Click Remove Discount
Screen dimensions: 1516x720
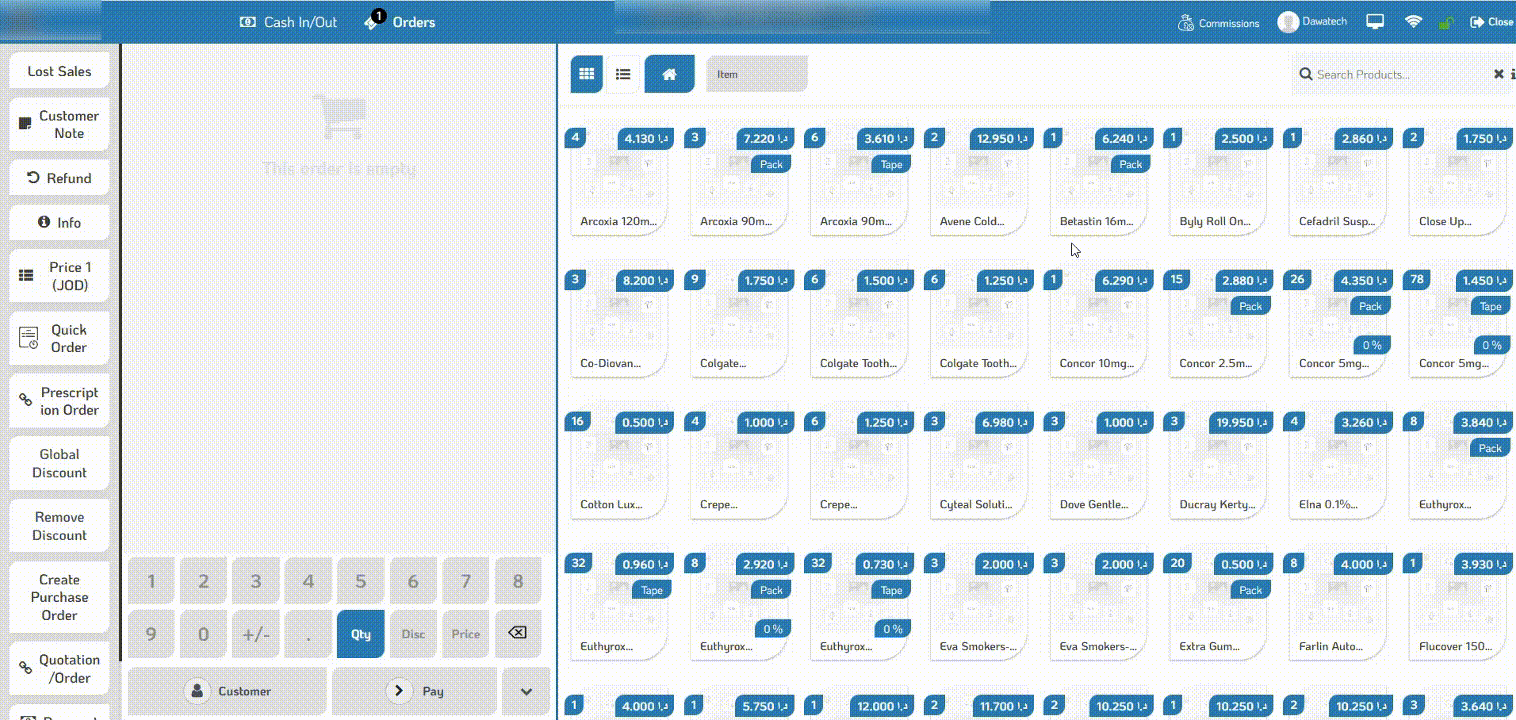tap(59, 526)
